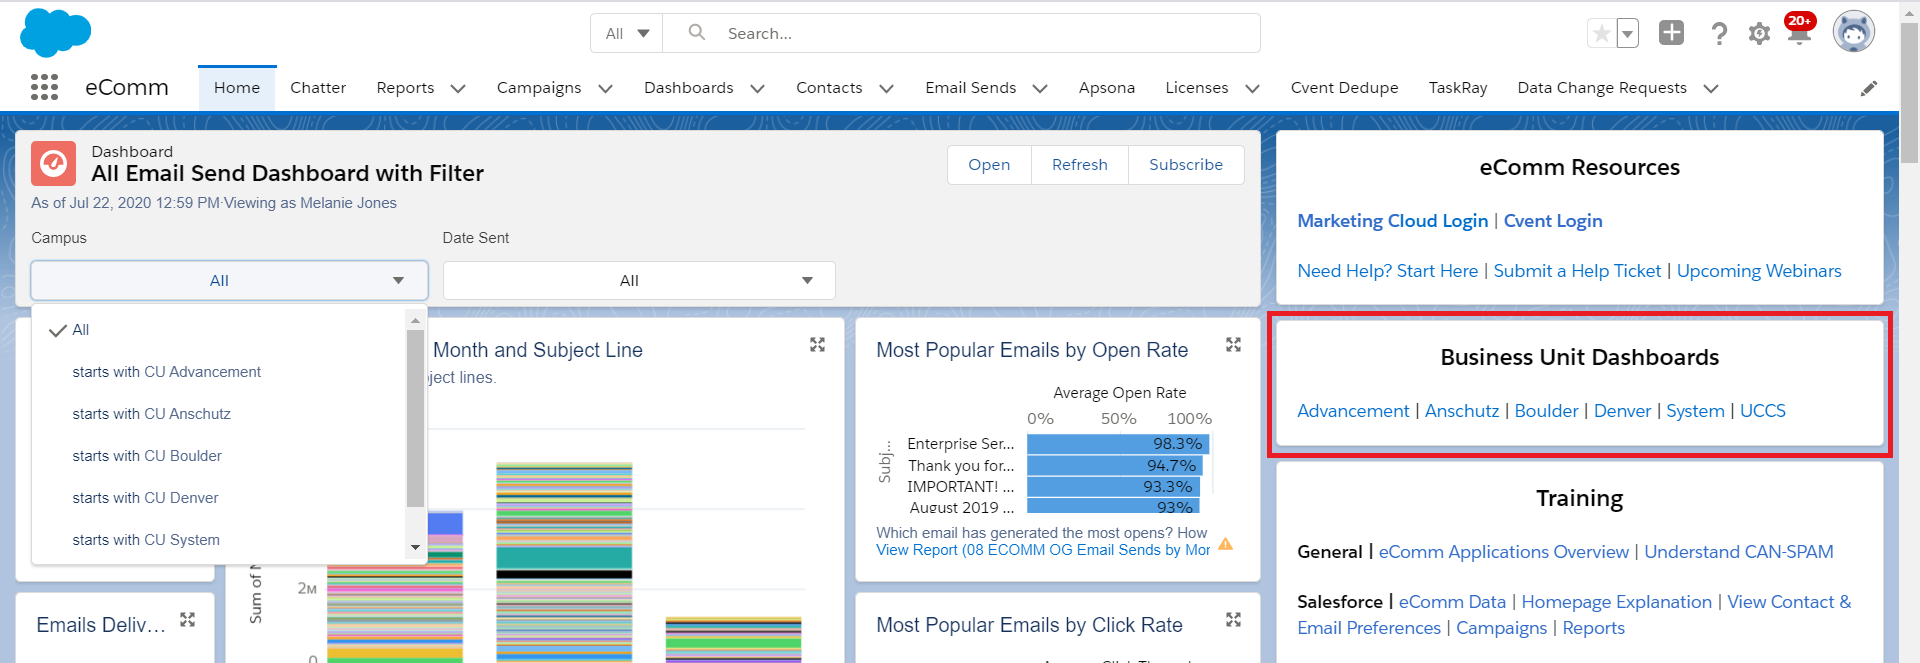Click the dashboard gauge icon
Screen dimensions: 1920x663
click(54, 164)
